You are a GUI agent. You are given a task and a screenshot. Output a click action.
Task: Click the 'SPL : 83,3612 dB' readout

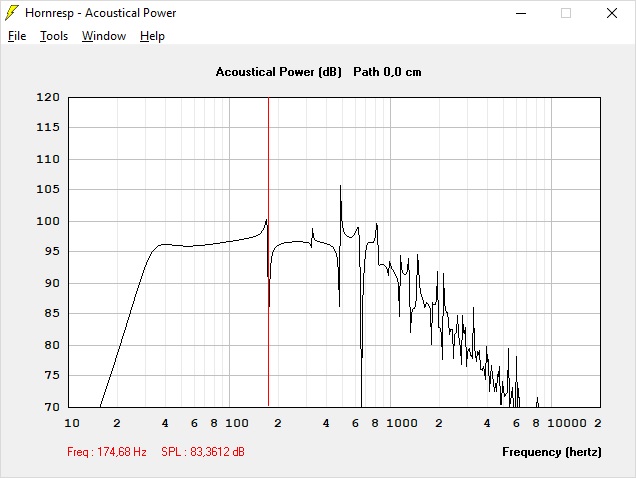(x=202, y=452)
